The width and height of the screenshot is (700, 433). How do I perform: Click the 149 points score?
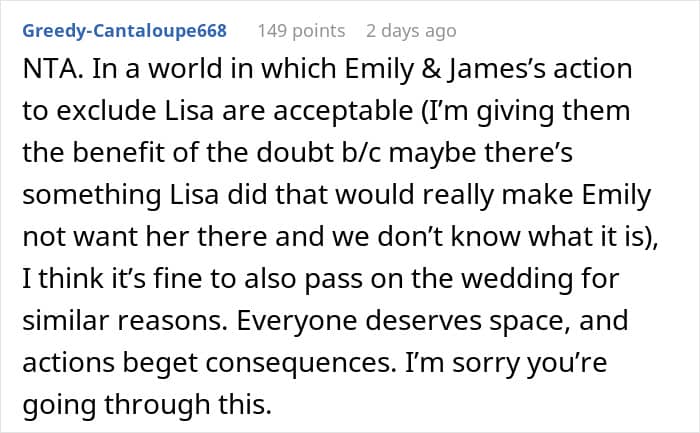301,31
